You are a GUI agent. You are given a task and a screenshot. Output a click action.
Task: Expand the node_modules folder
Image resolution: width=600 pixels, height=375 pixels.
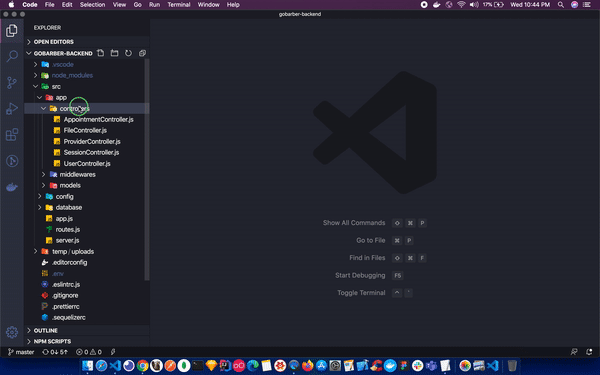tap(87, 75)
